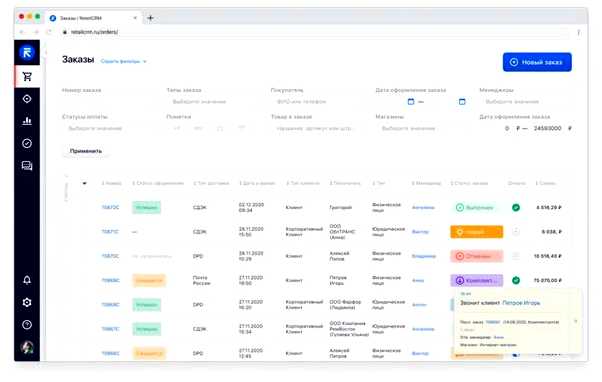Open order number link in Алексей Попов row
602x382 pixels.
click(x=110, y=256)
